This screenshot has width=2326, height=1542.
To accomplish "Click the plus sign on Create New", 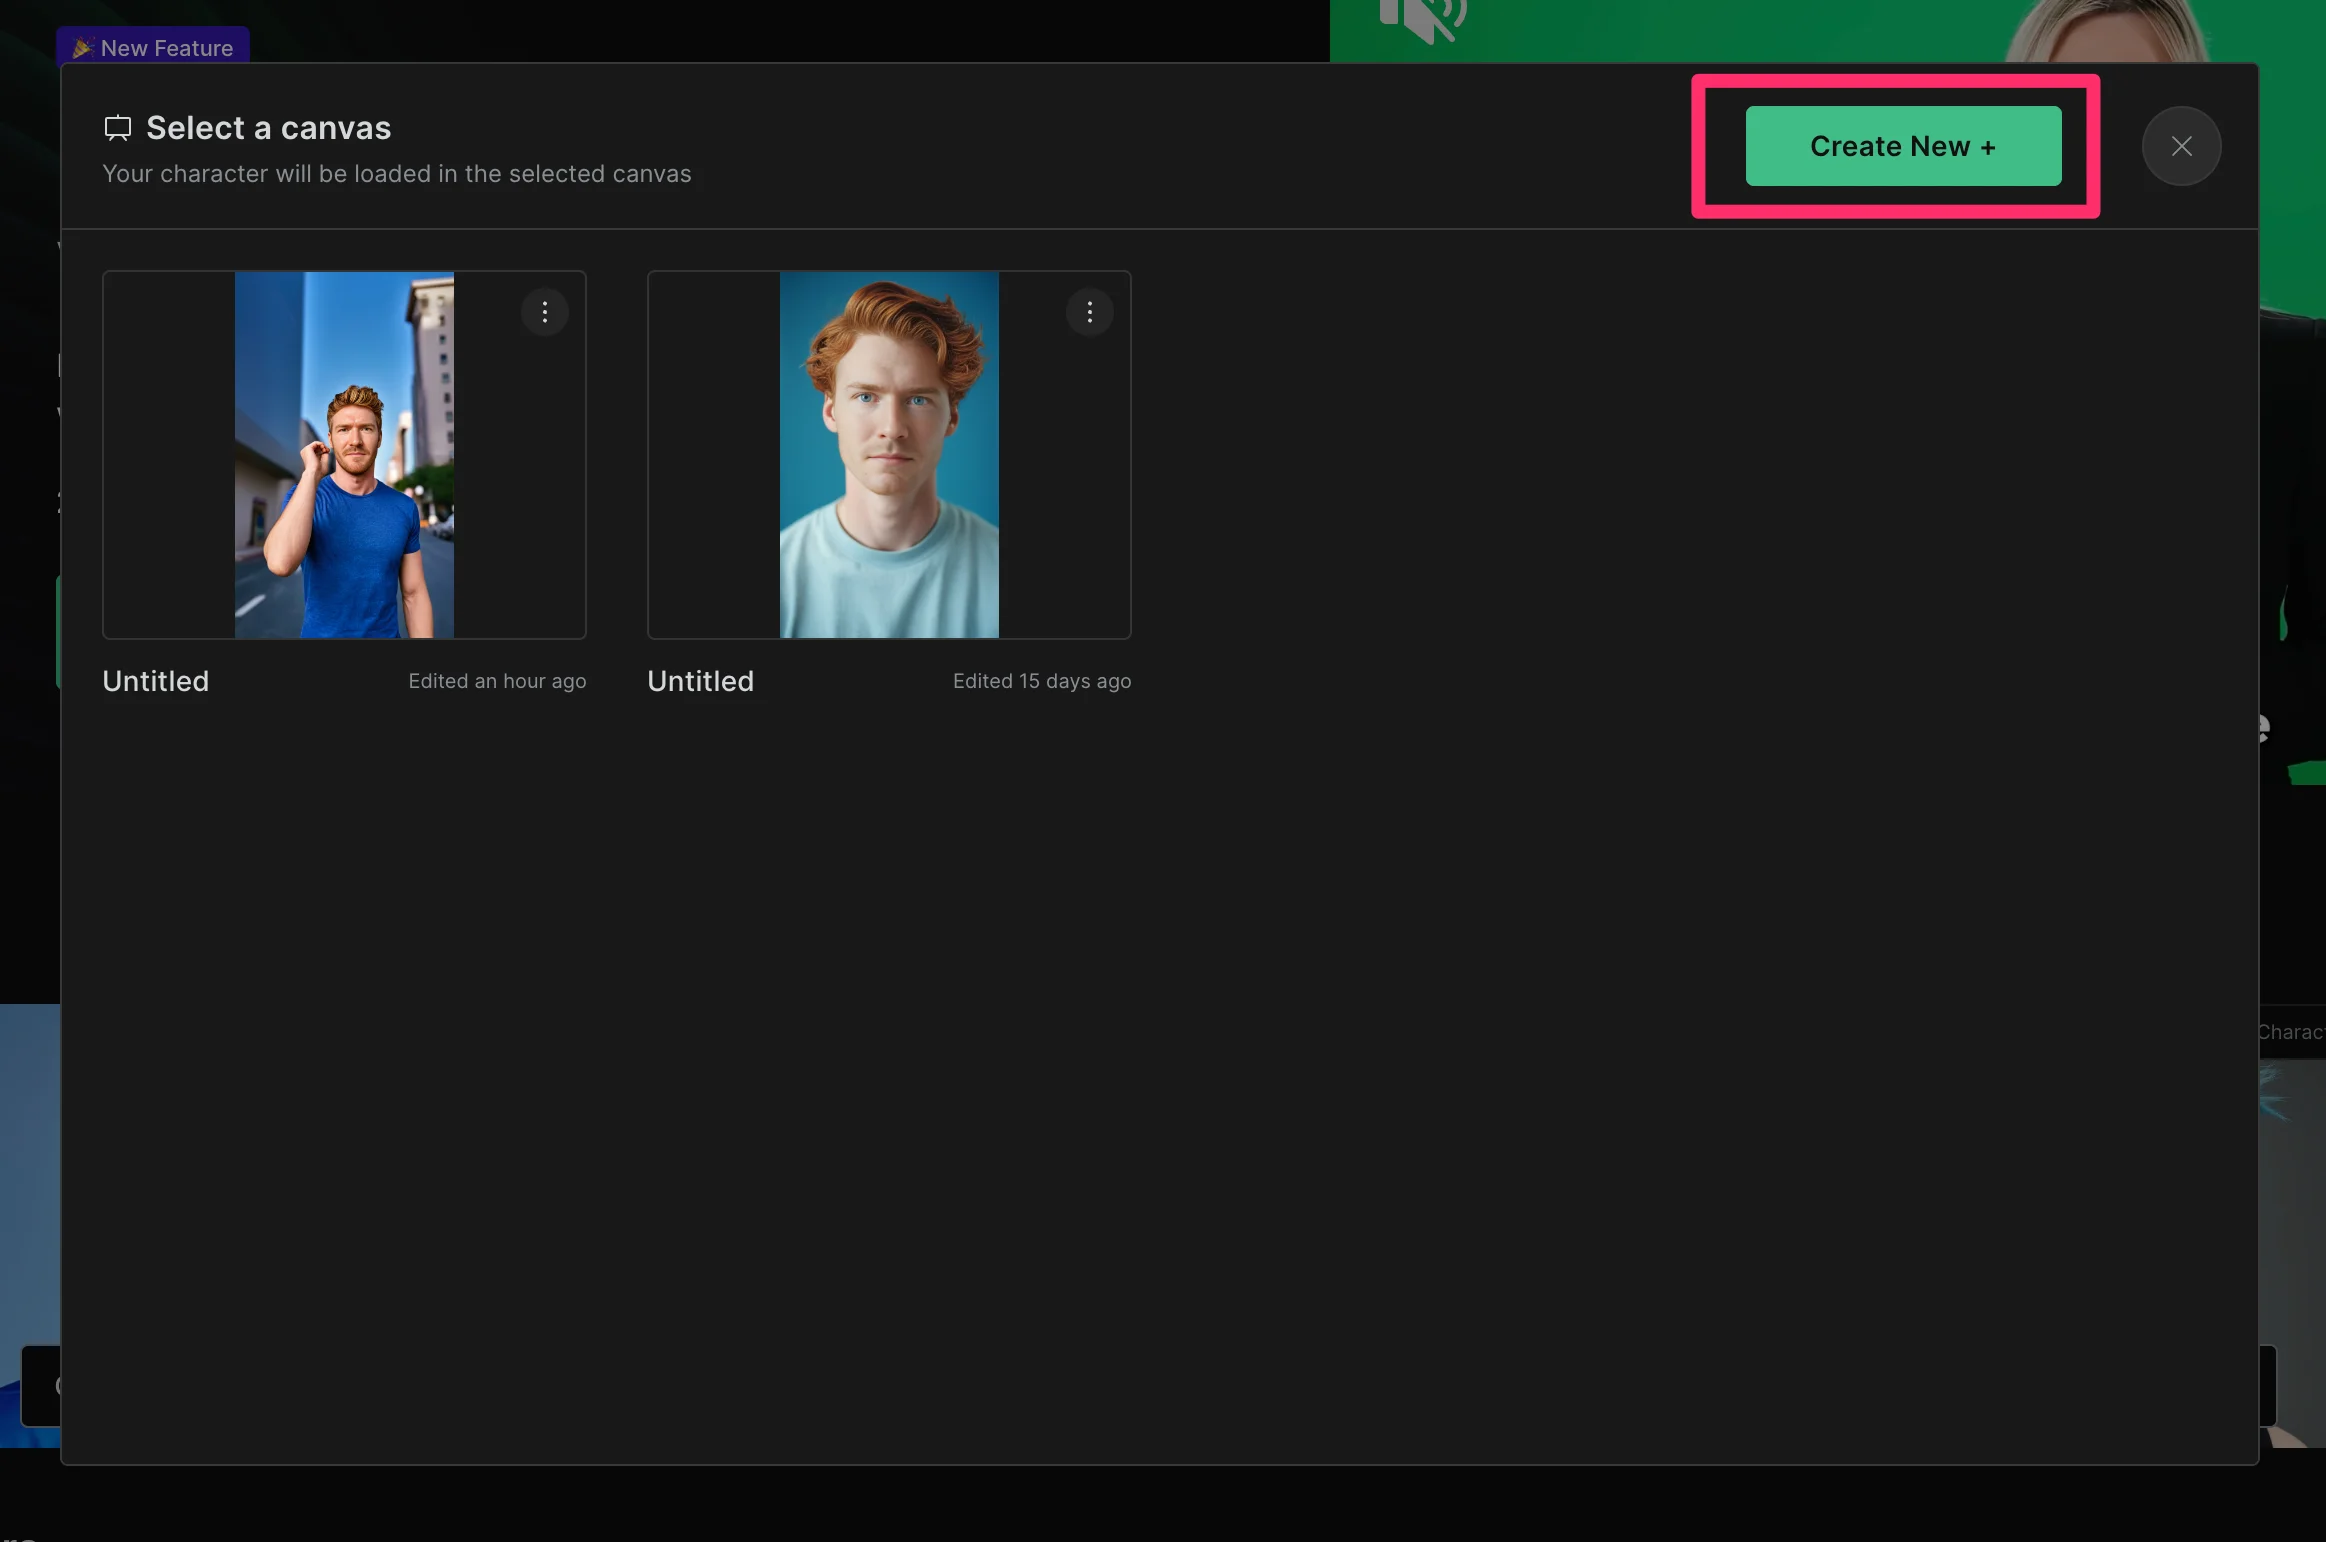I will pos(1988,147).
